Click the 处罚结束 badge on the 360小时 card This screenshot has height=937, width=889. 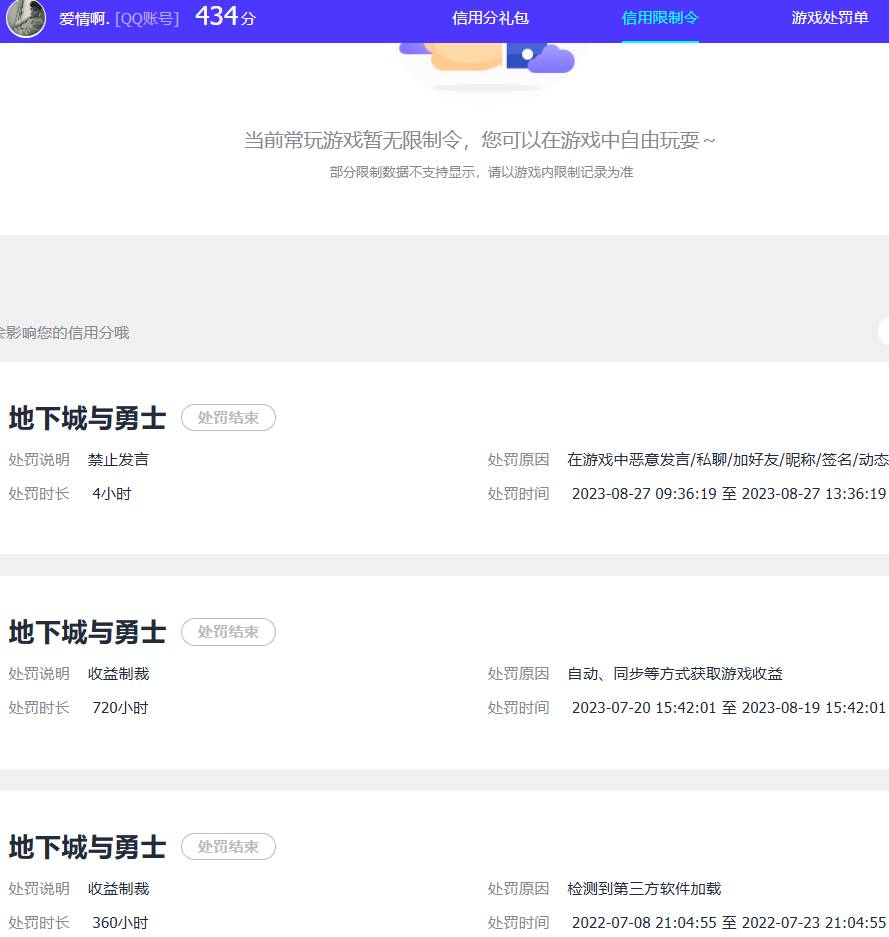(x=228, y=847)
